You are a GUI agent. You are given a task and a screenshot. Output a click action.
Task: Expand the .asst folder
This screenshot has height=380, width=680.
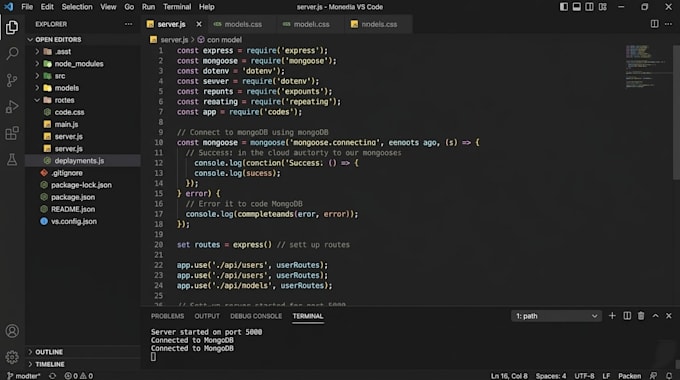click(x=37, y=52)
